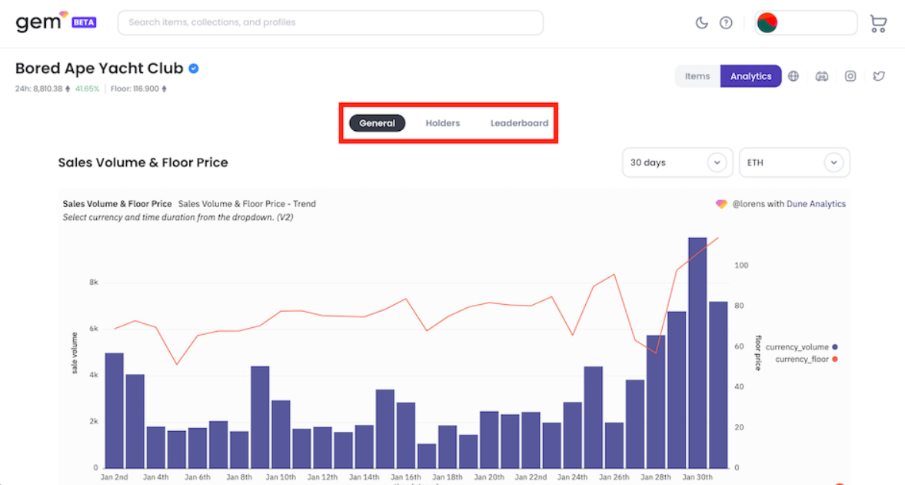Open the collection website globe icon
The height and width of the screenshot is (485, 905).
[794, 76]
